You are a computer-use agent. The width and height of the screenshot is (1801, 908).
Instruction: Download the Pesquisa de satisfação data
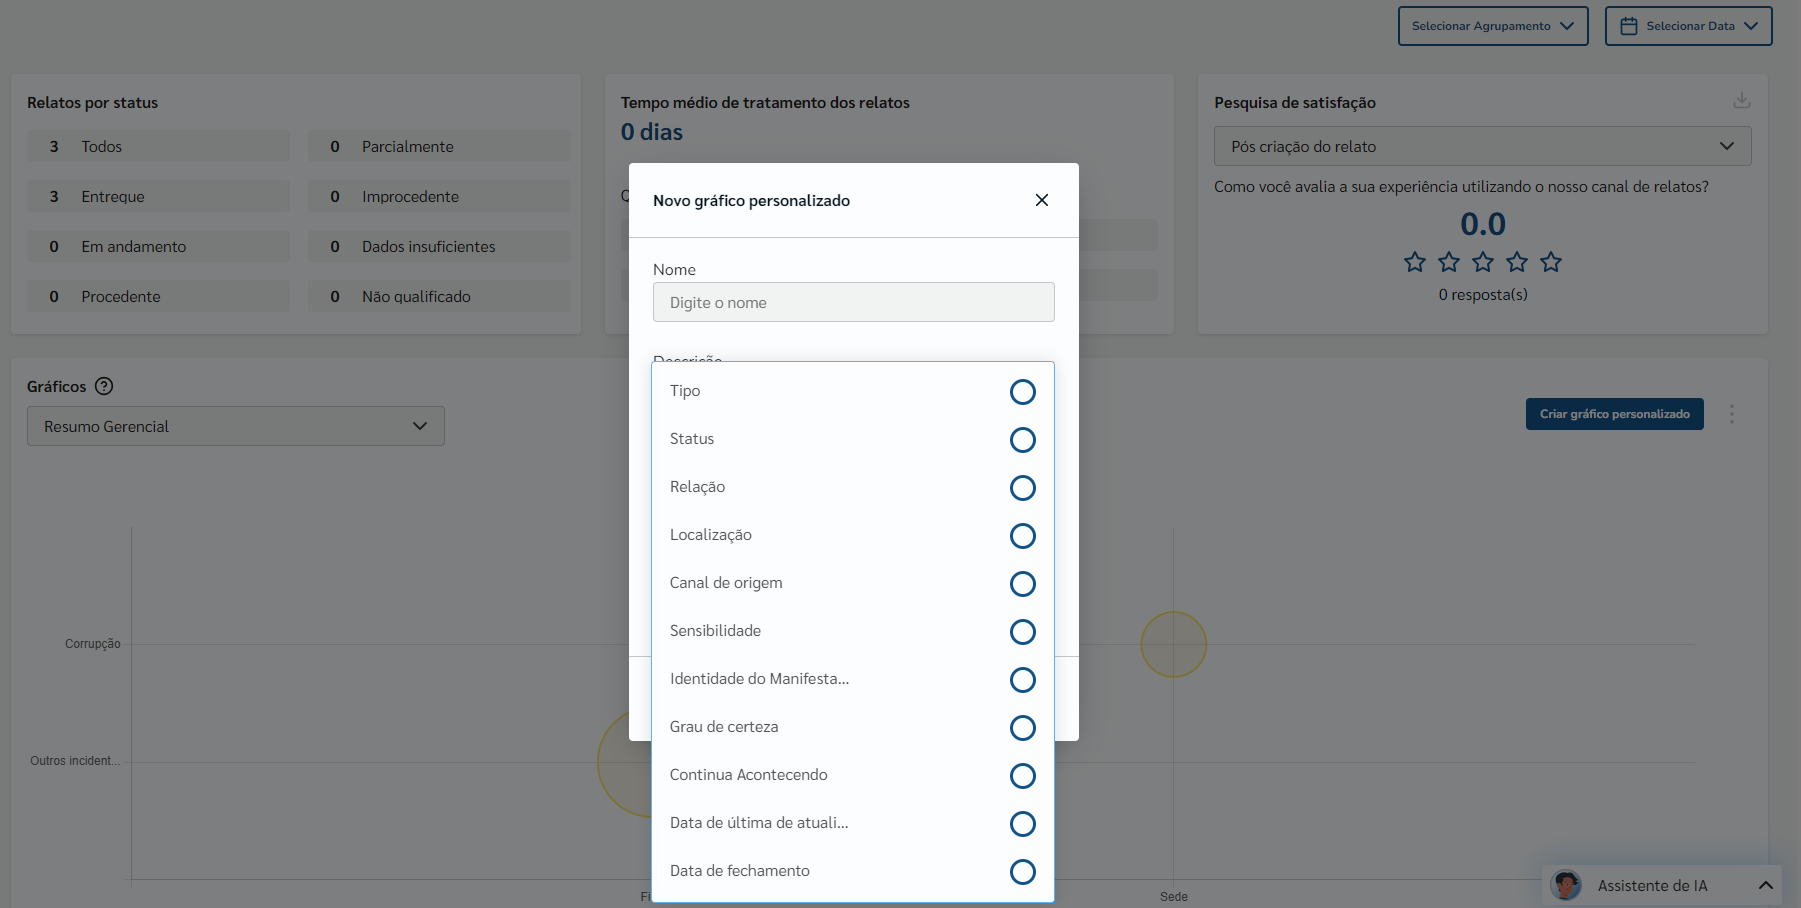(x=1742, y=101)
